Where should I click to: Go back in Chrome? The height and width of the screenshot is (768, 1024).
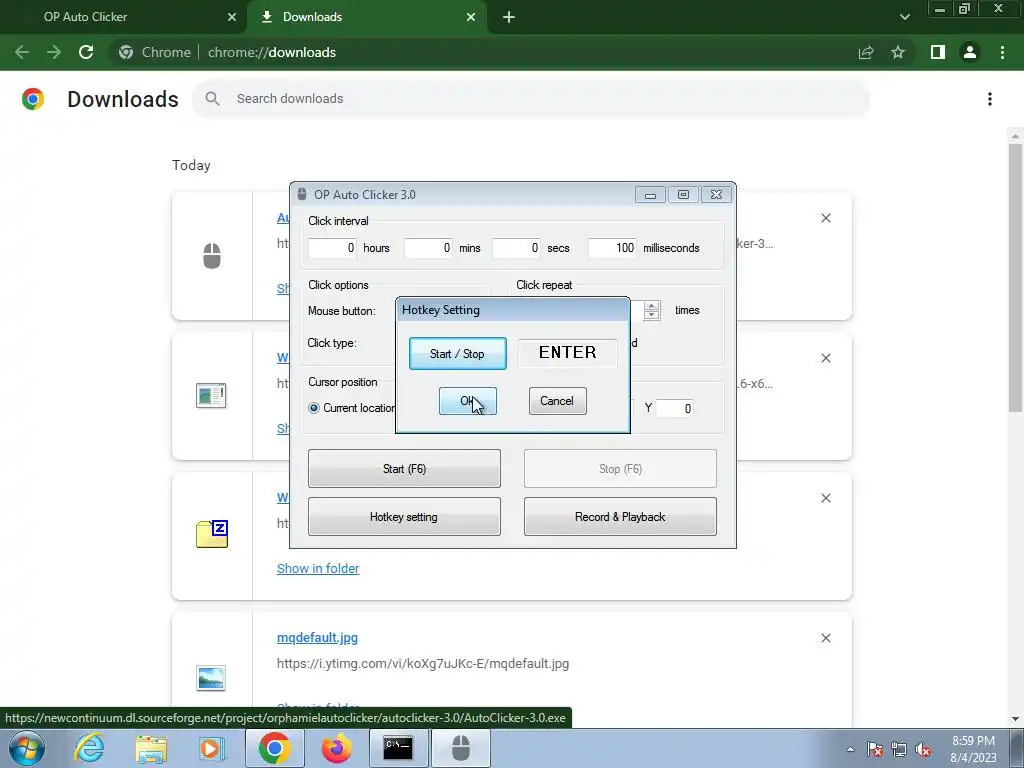22,52
